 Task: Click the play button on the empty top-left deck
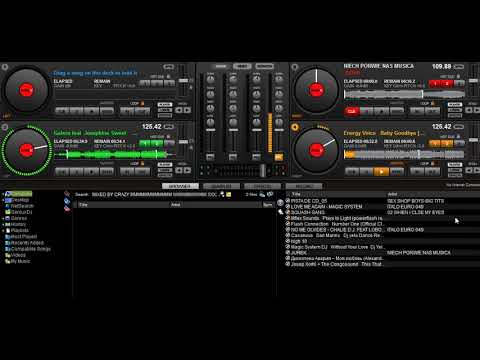coord(91,111)
